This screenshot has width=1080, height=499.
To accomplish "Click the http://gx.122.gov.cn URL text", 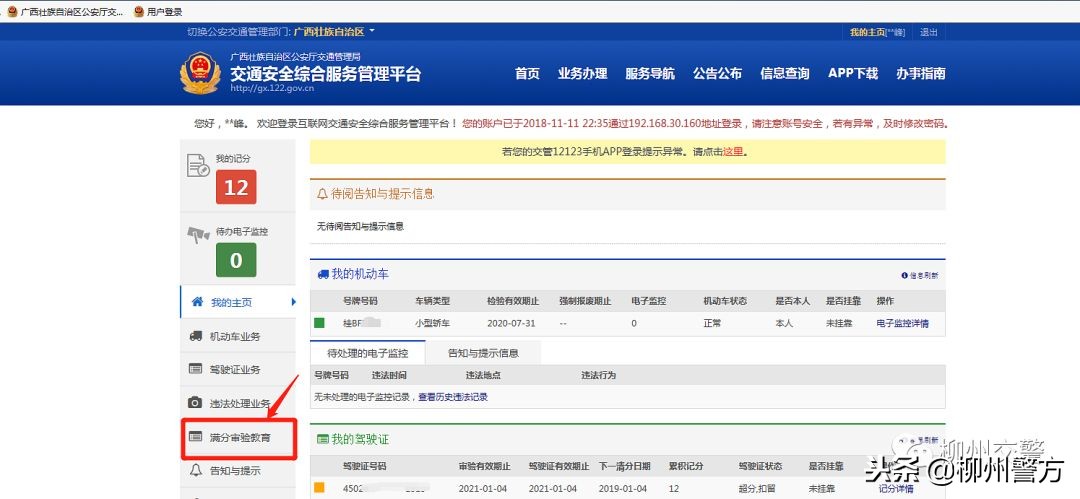I will pos(272,88).
